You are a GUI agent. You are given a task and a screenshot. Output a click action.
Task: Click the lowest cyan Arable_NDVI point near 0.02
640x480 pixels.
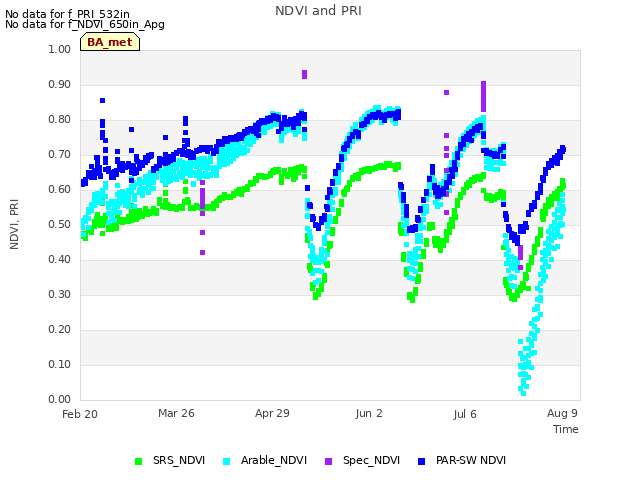pyautogui.click(x=524, y=393)
